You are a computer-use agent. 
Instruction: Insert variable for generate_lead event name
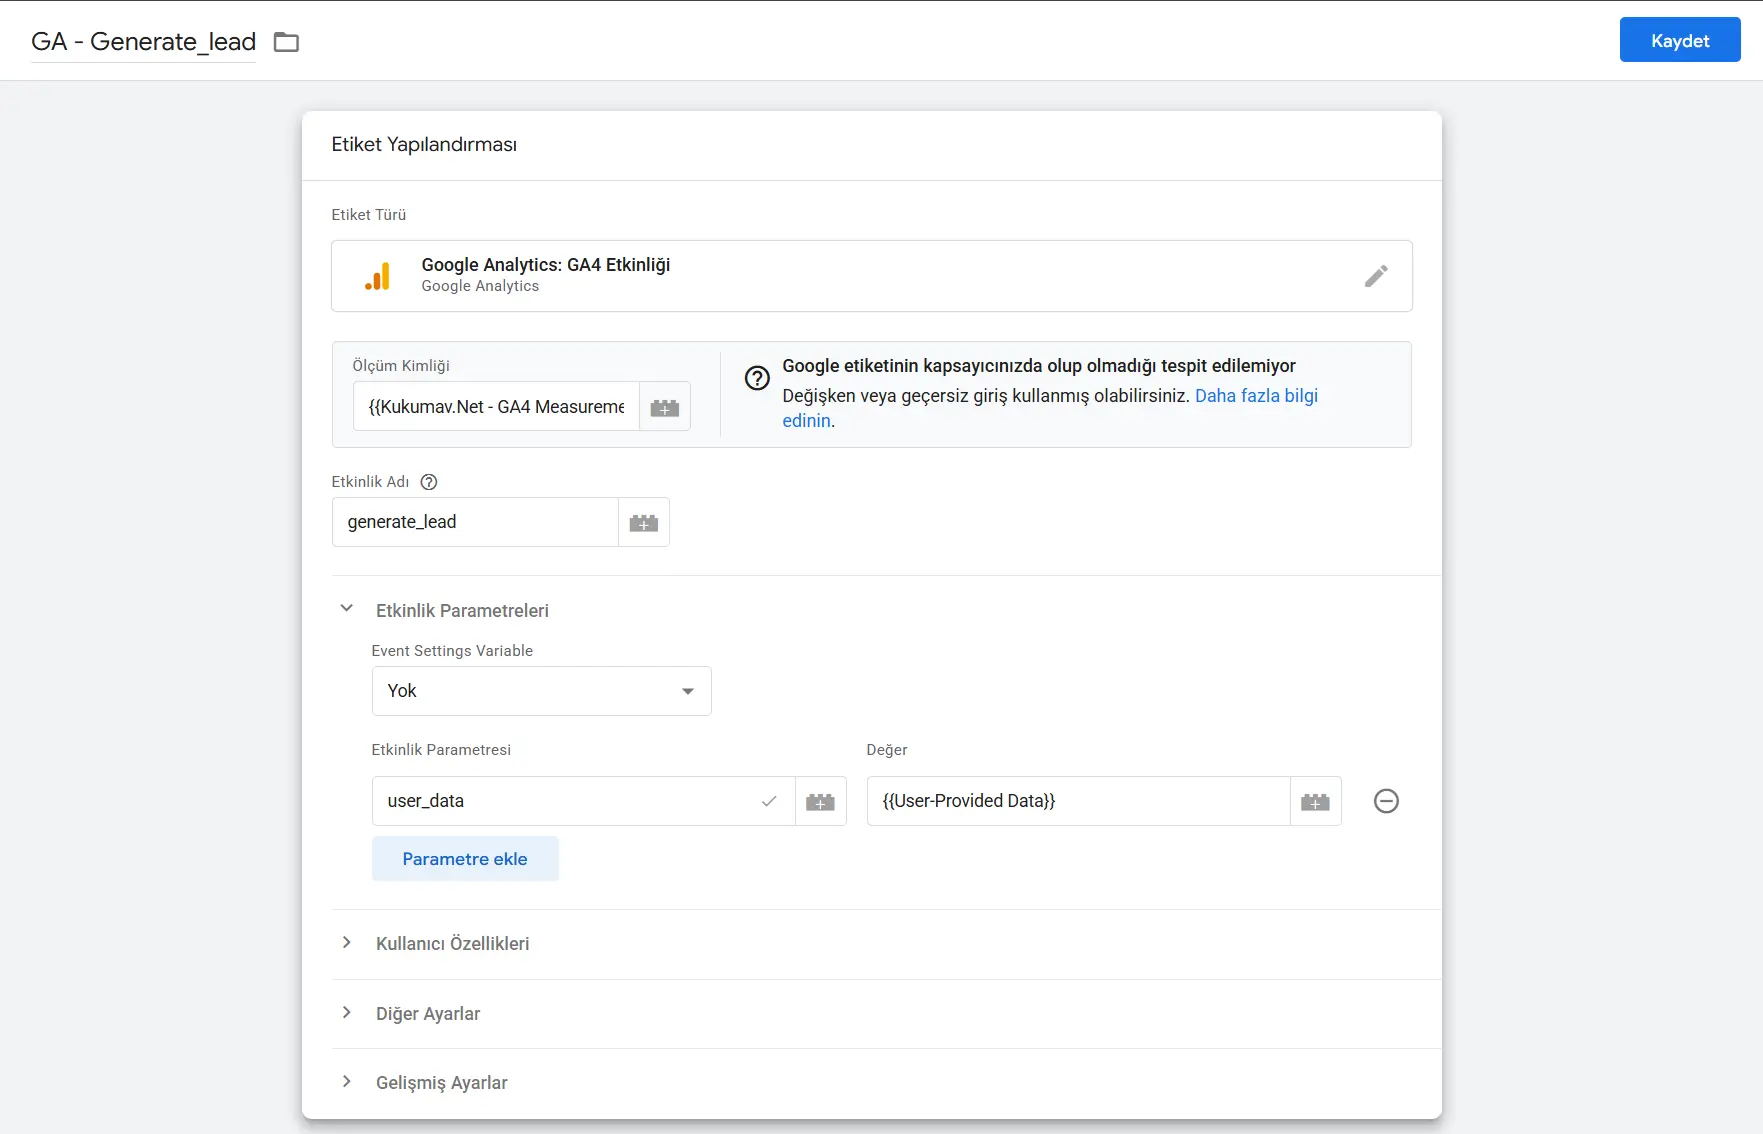coord(644,522)
